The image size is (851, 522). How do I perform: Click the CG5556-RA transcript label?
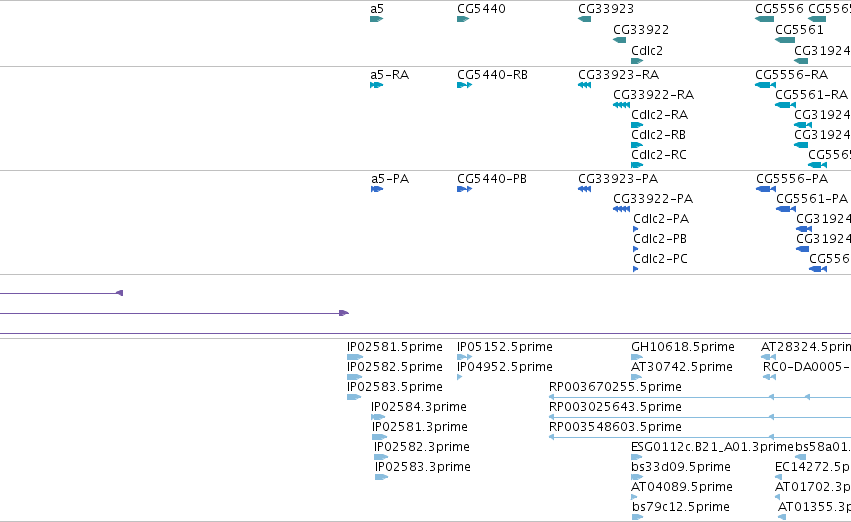pyautogui.click(x=792, y=75)
